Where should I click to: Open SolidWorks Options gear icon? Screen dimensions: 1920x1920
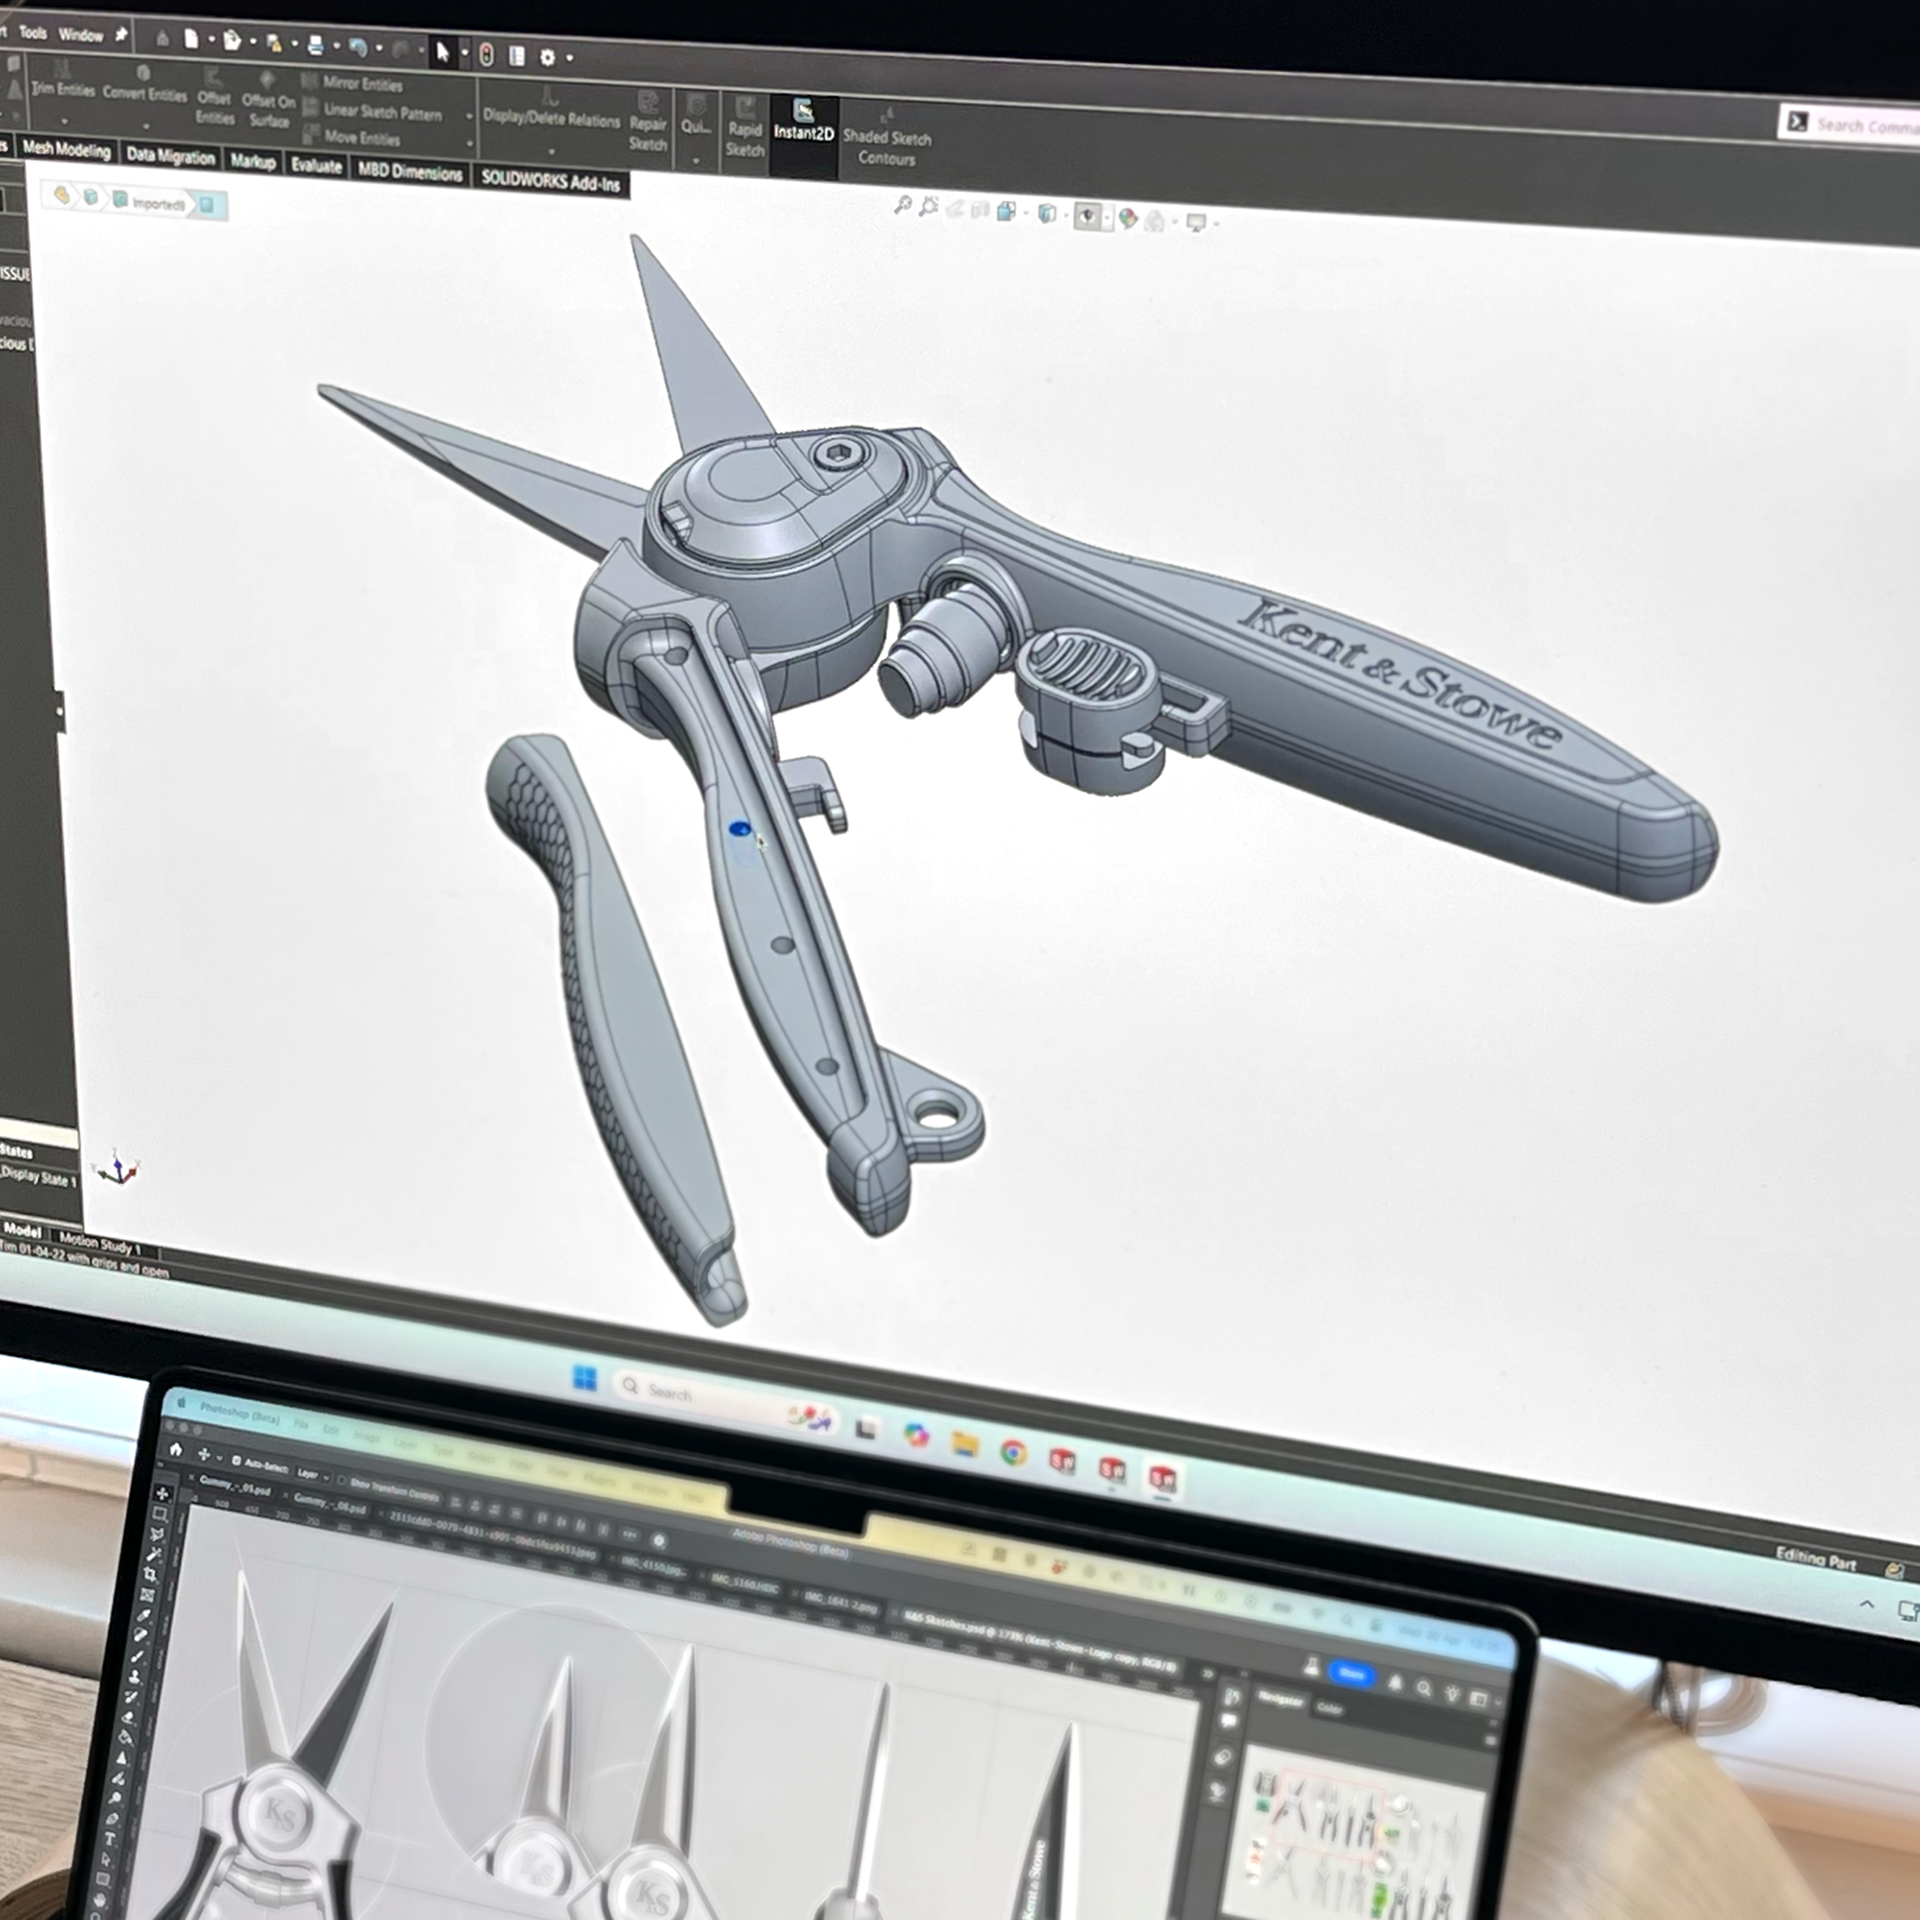[x=547, y=57]
